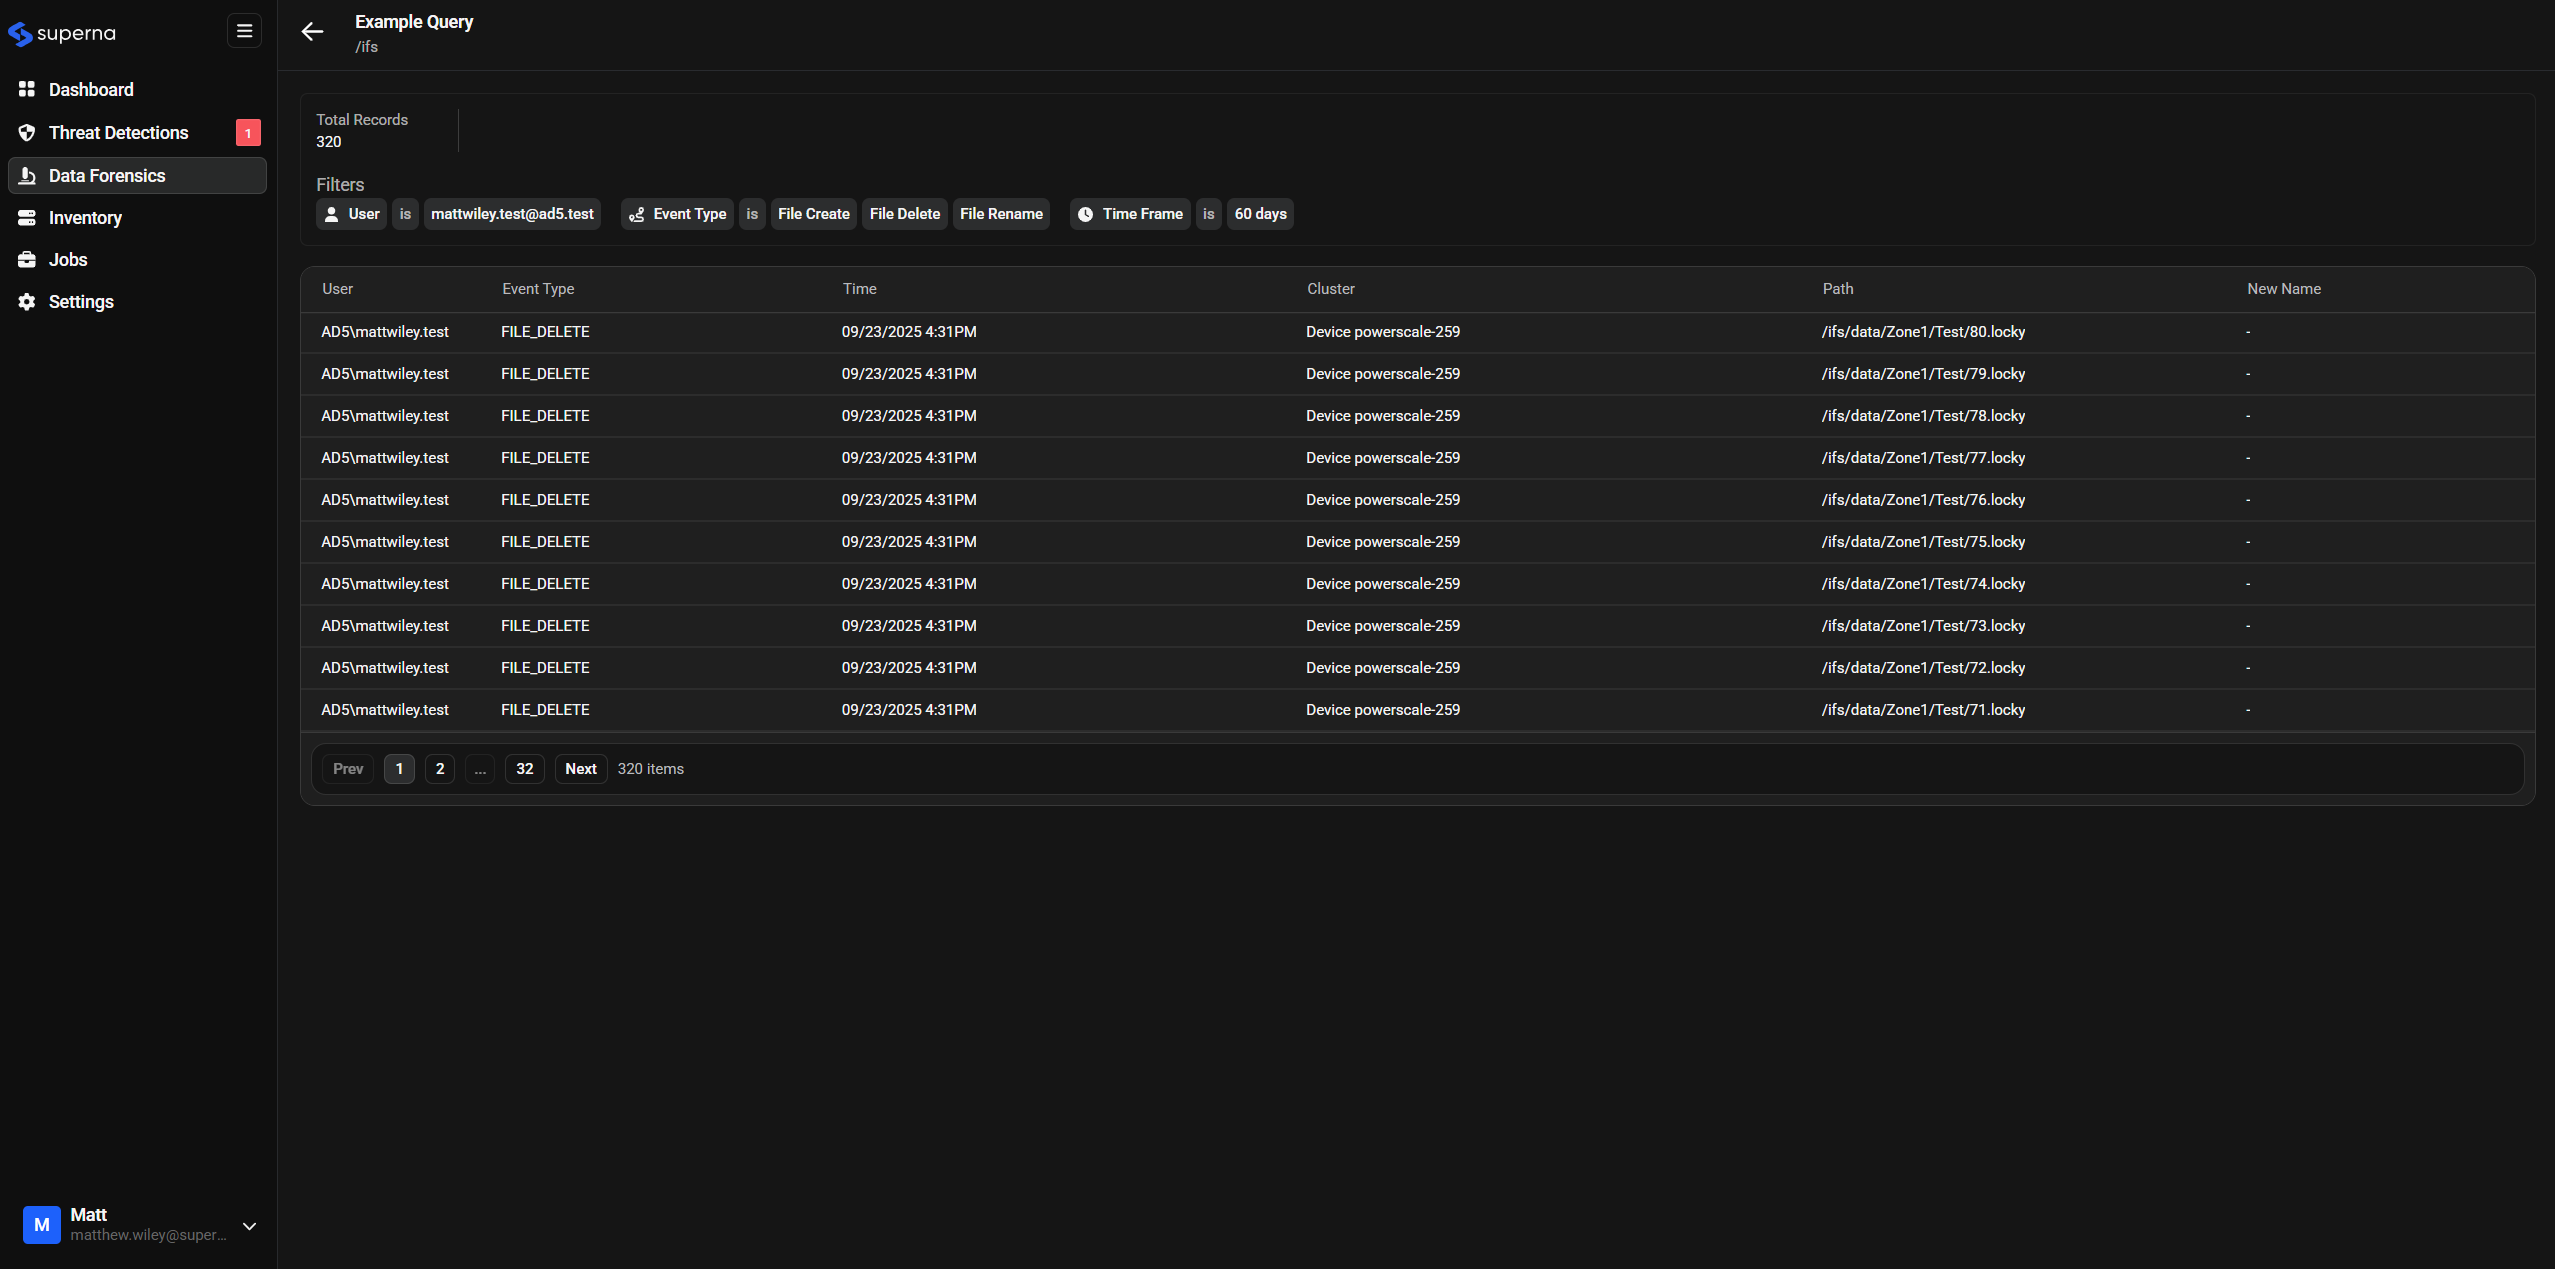Click the File Create filter chip
The image size is (2555, 1269).
pos(814,214)
